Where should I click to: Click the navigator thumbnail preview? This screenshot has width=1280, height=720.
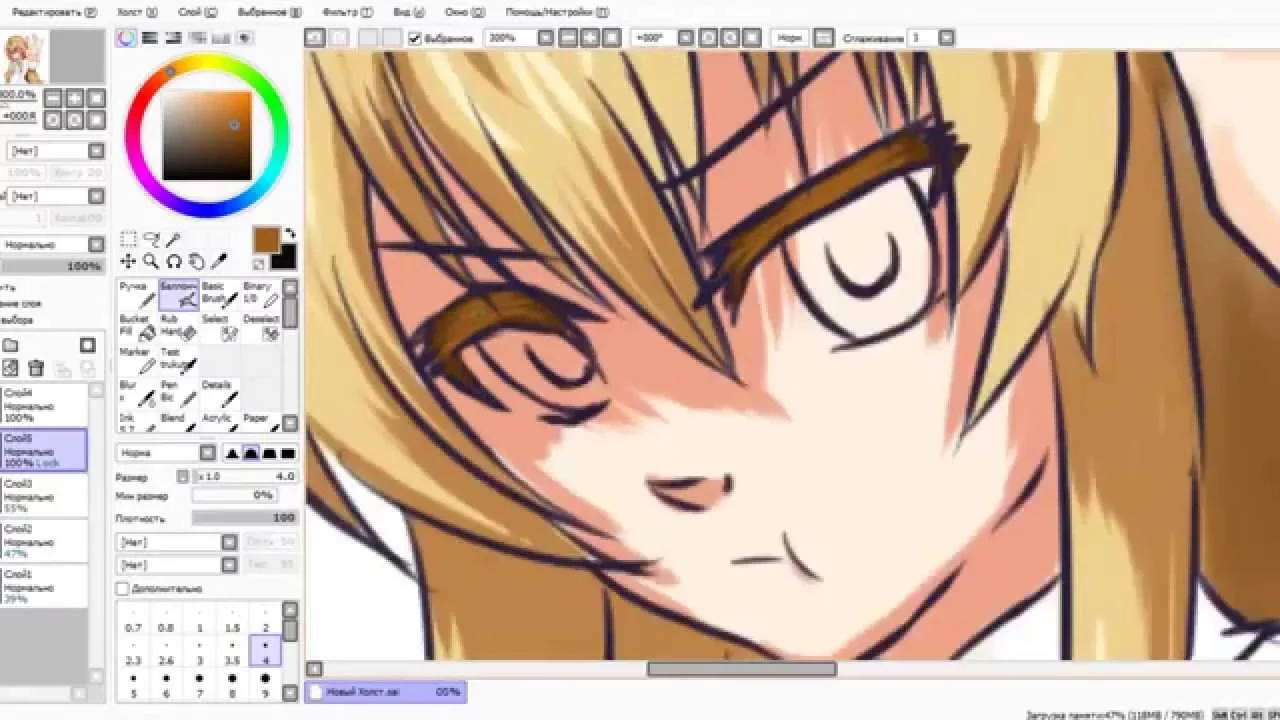pos(22,57)
